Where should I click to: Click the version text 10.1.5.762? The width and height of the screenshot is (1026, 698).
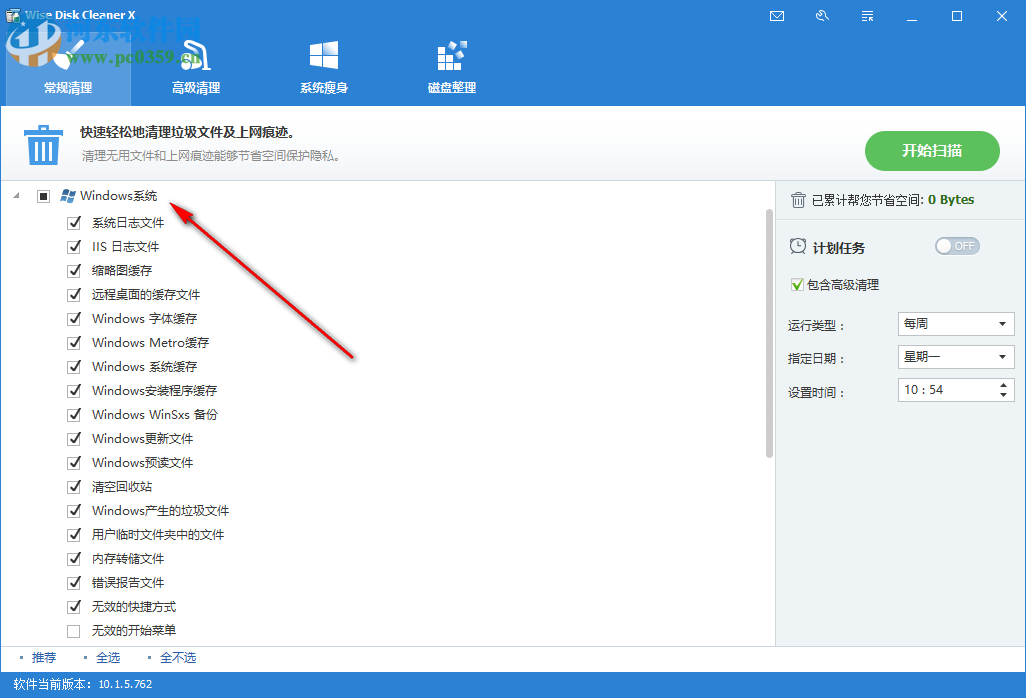pos(125,684)
